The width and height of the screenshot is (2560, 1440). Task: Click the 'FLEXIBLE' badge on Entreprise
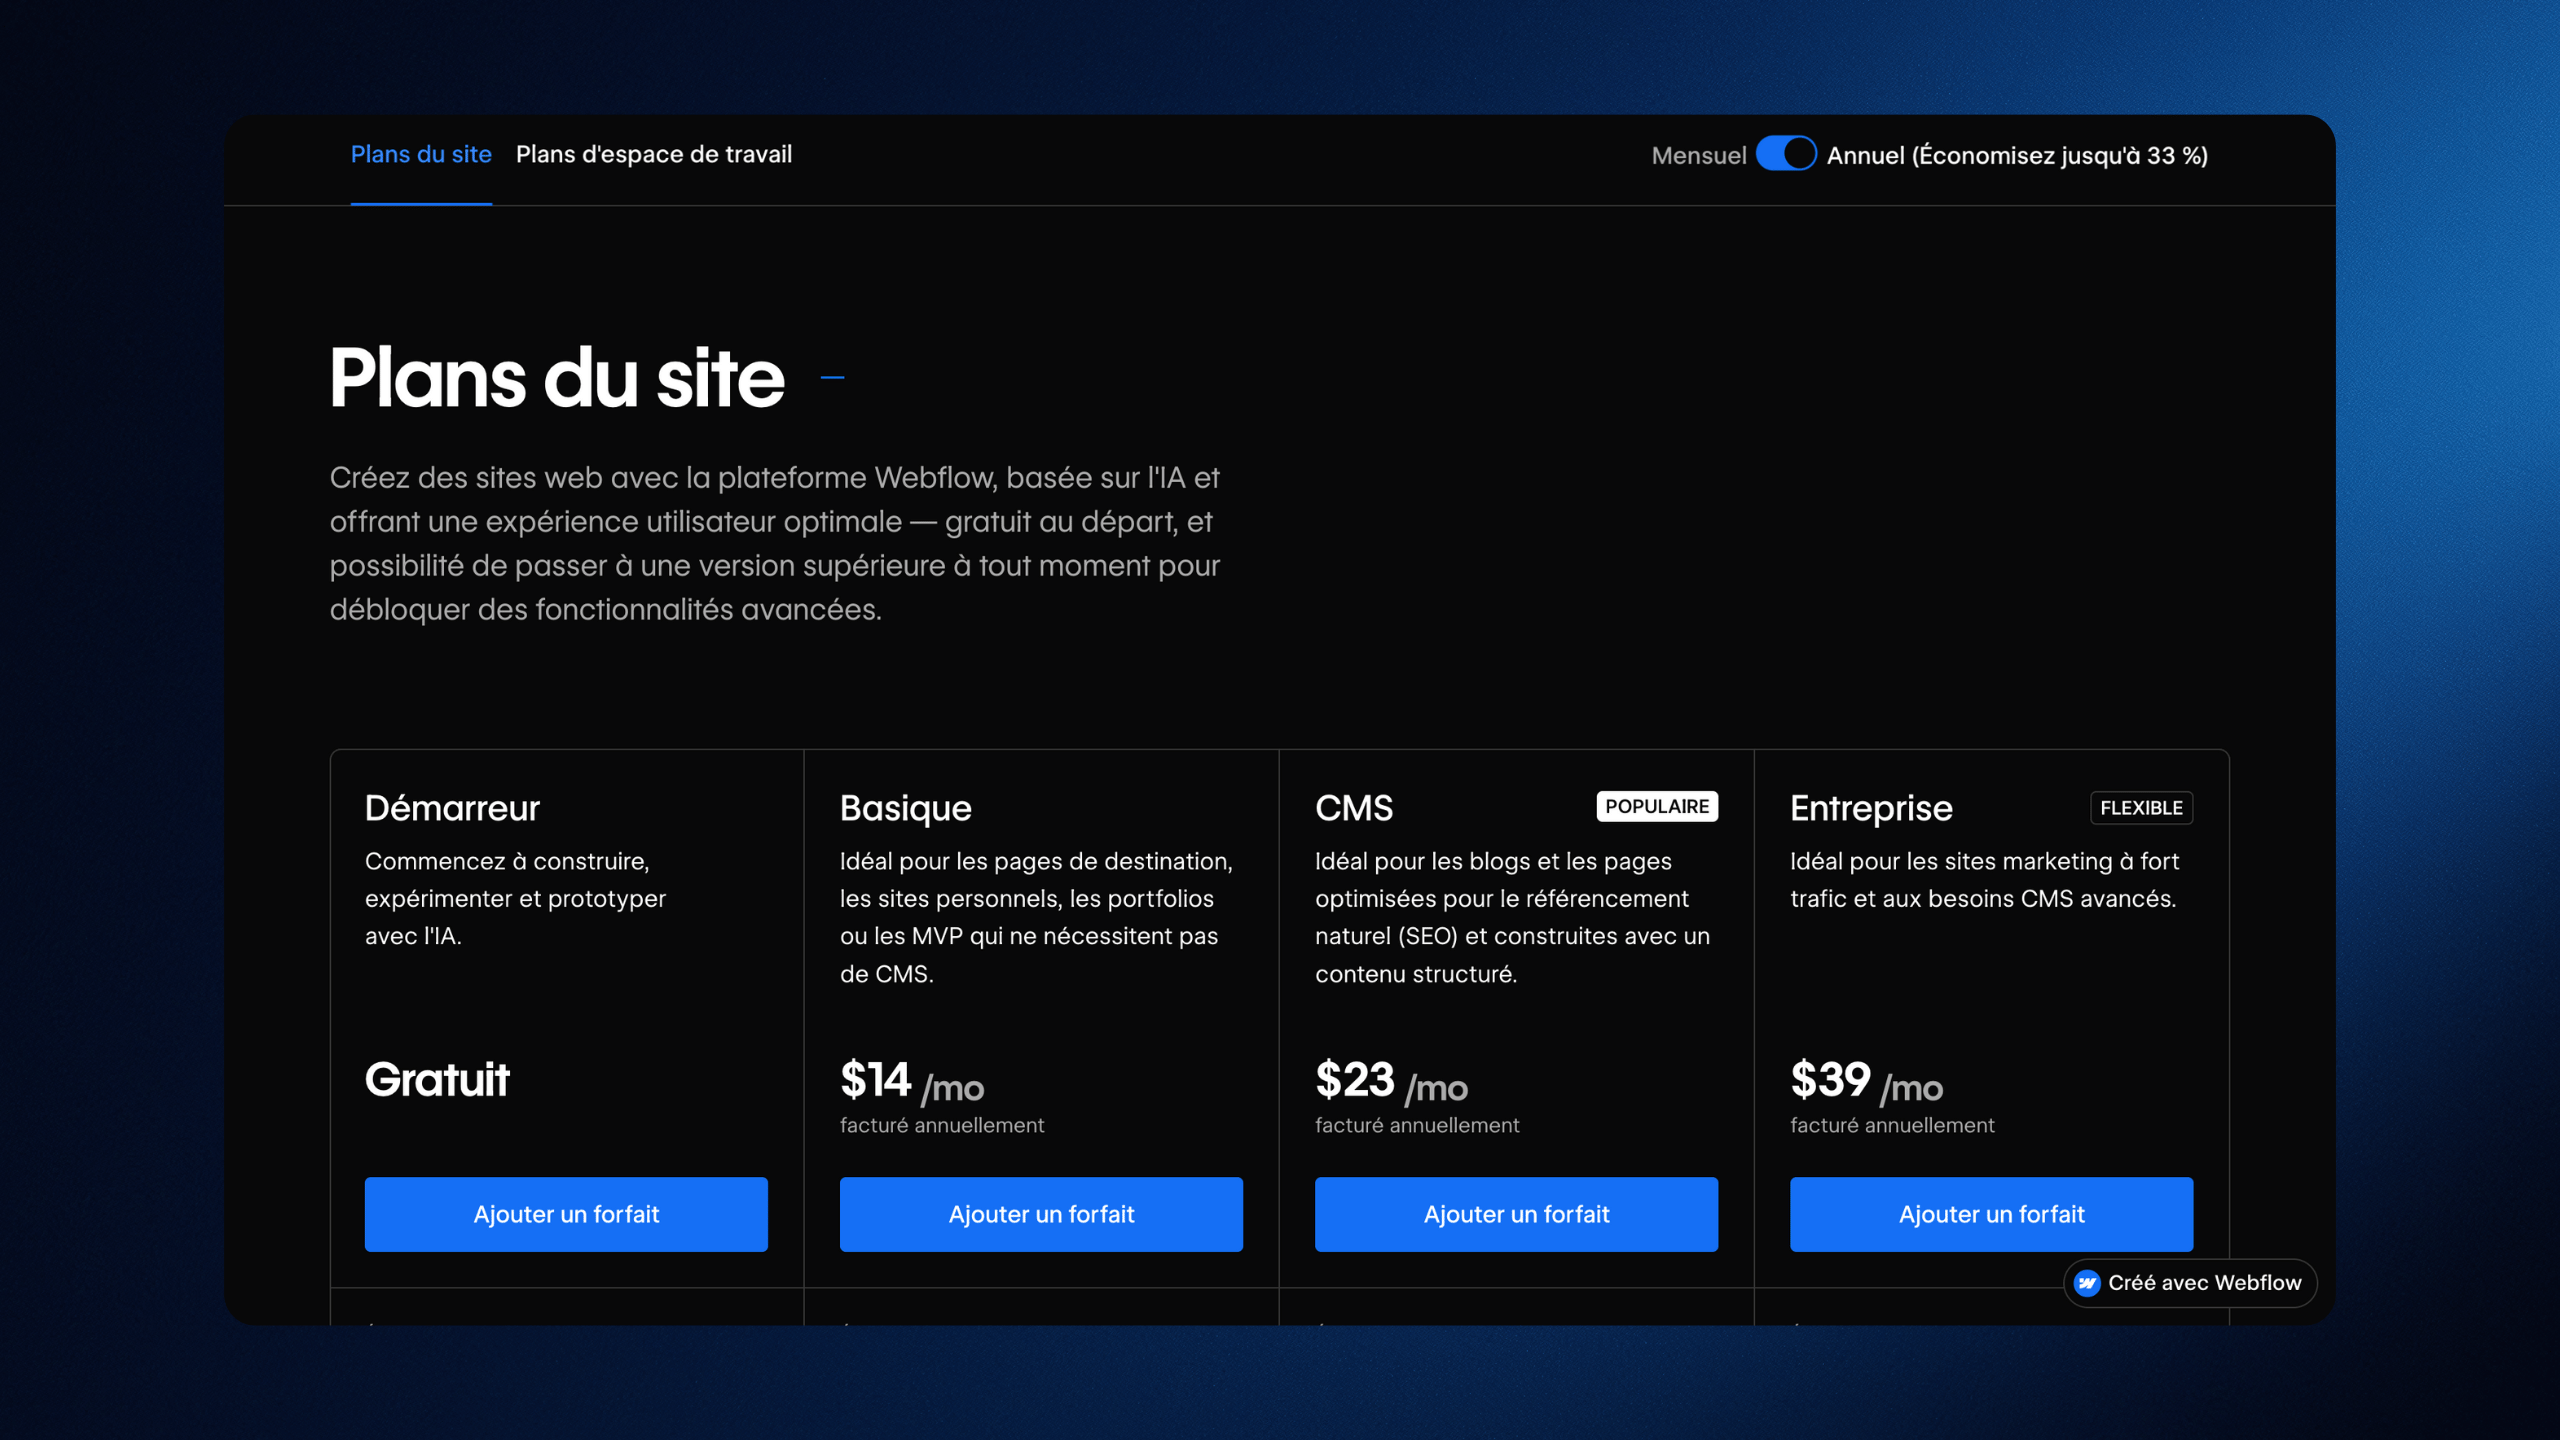pos(2141,808)
